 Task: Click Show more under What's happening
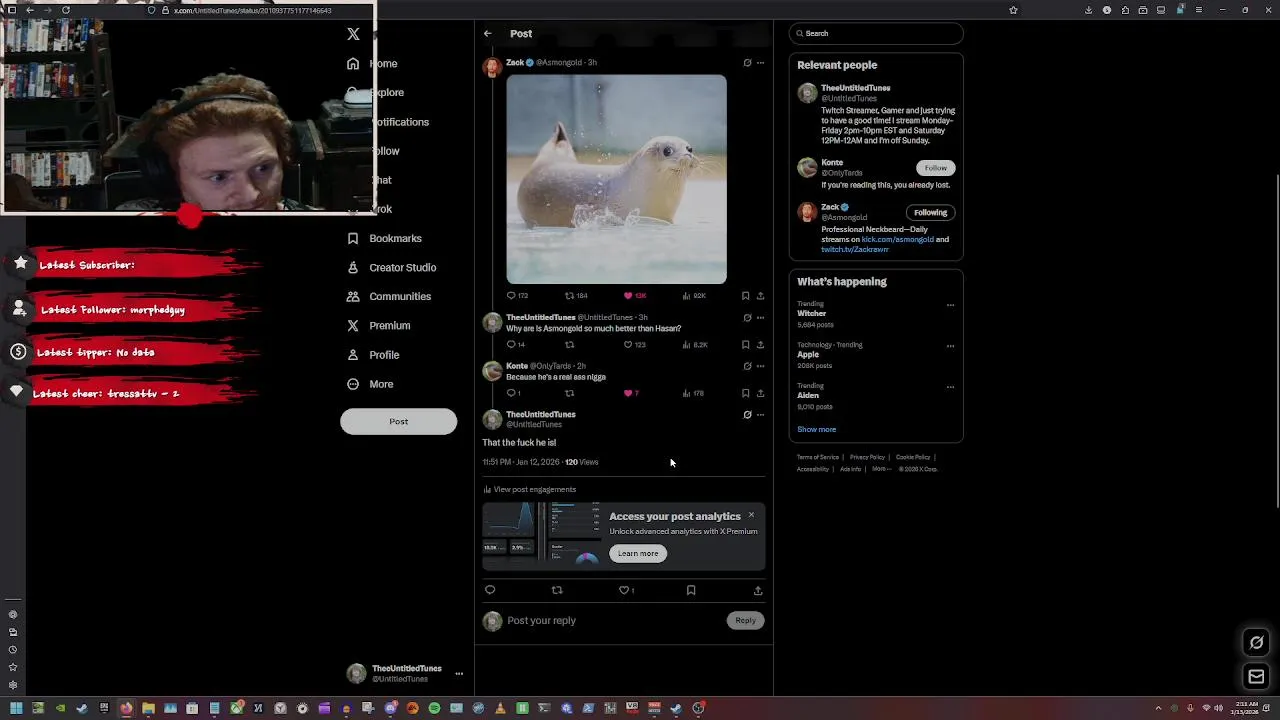coord(817,430)
